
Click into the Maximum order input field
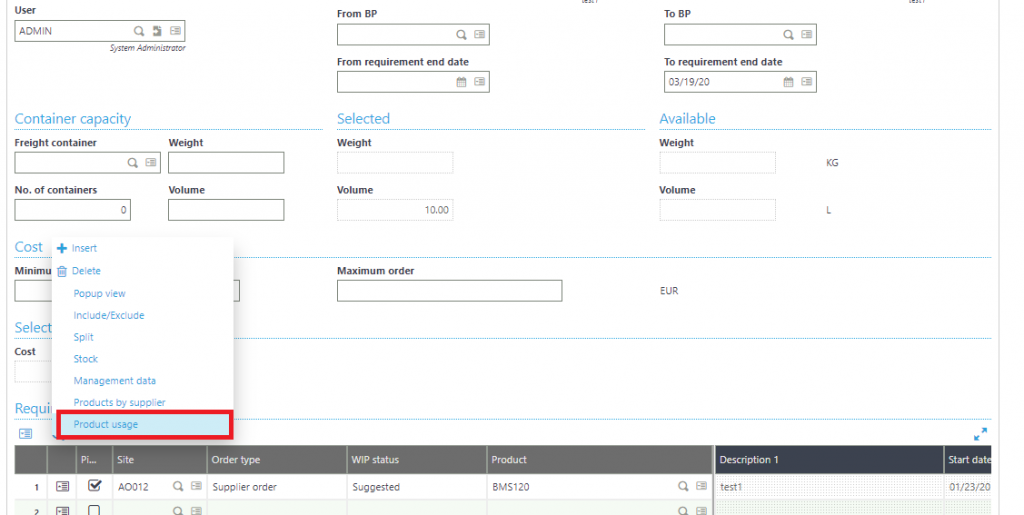click(449, 291)
